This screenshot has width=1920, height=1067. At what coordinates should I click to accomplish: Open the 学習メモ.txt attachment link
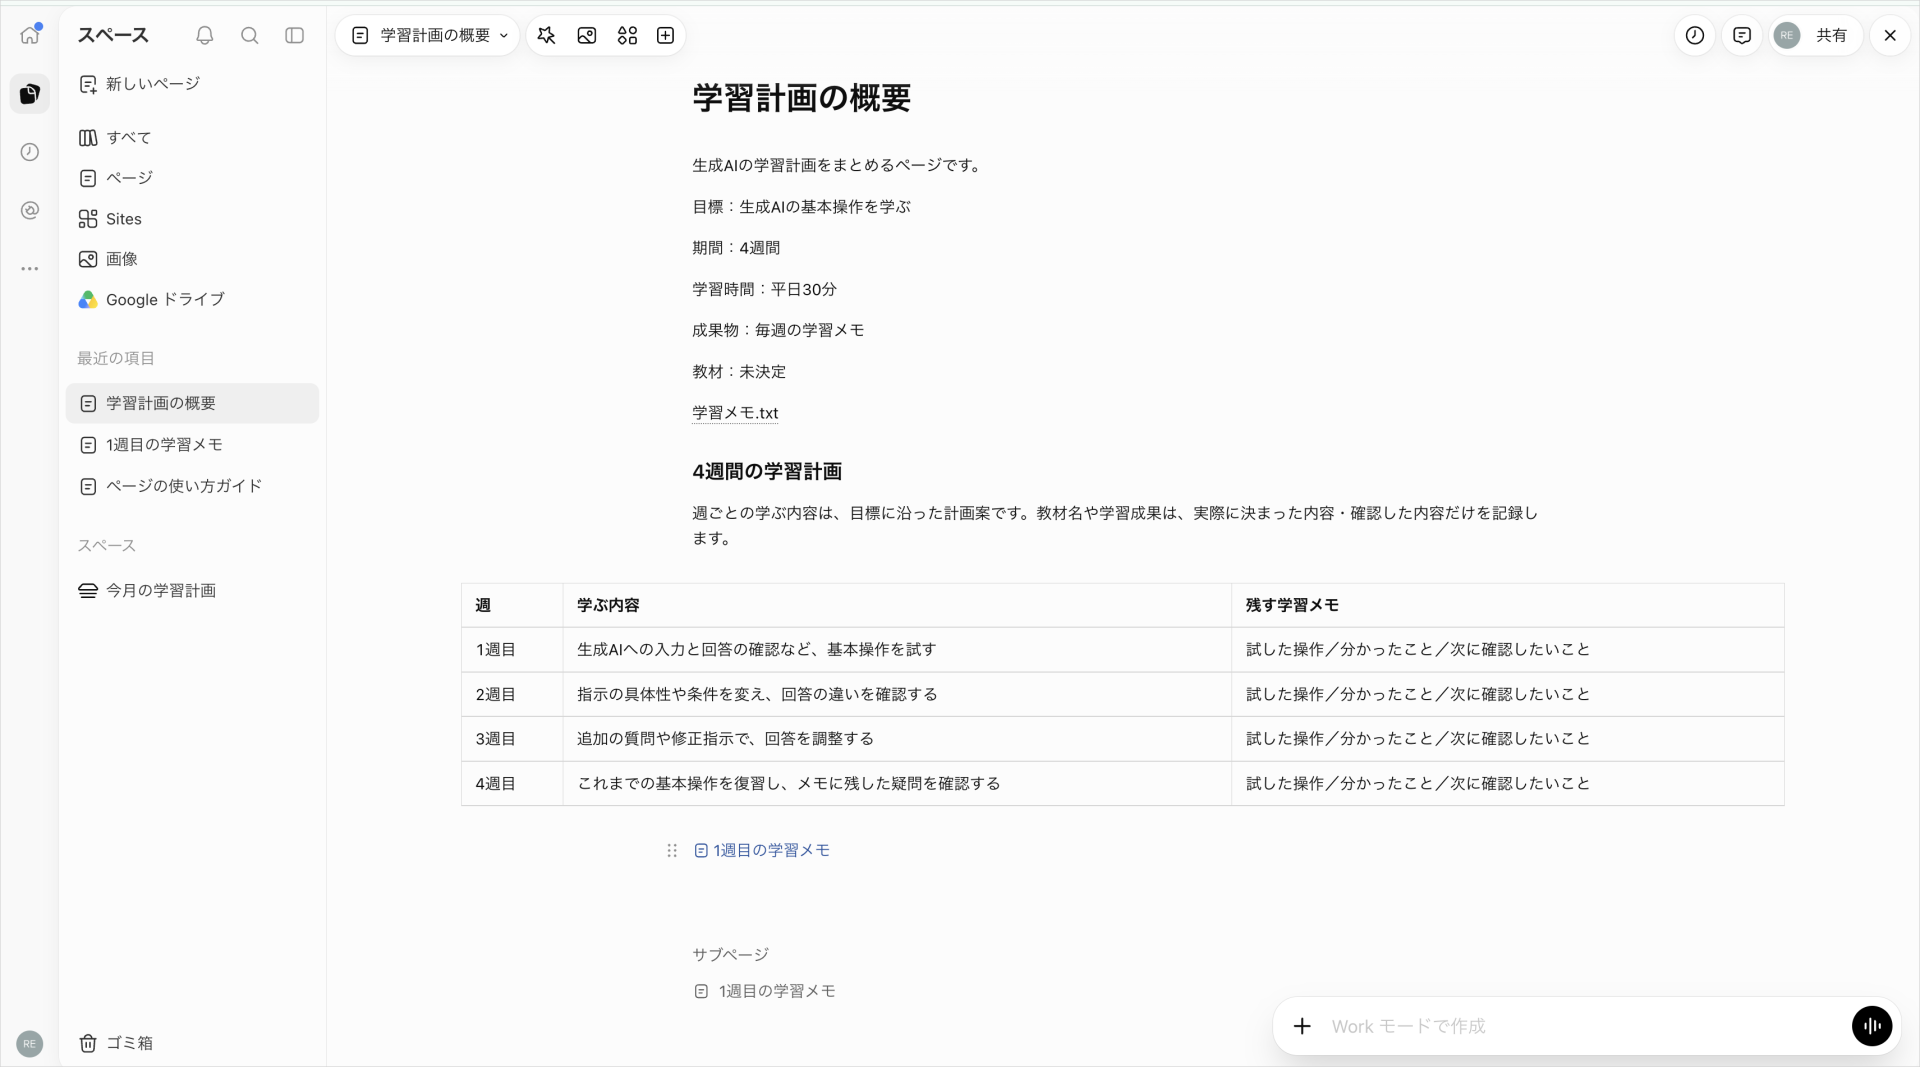click(735, 413)
